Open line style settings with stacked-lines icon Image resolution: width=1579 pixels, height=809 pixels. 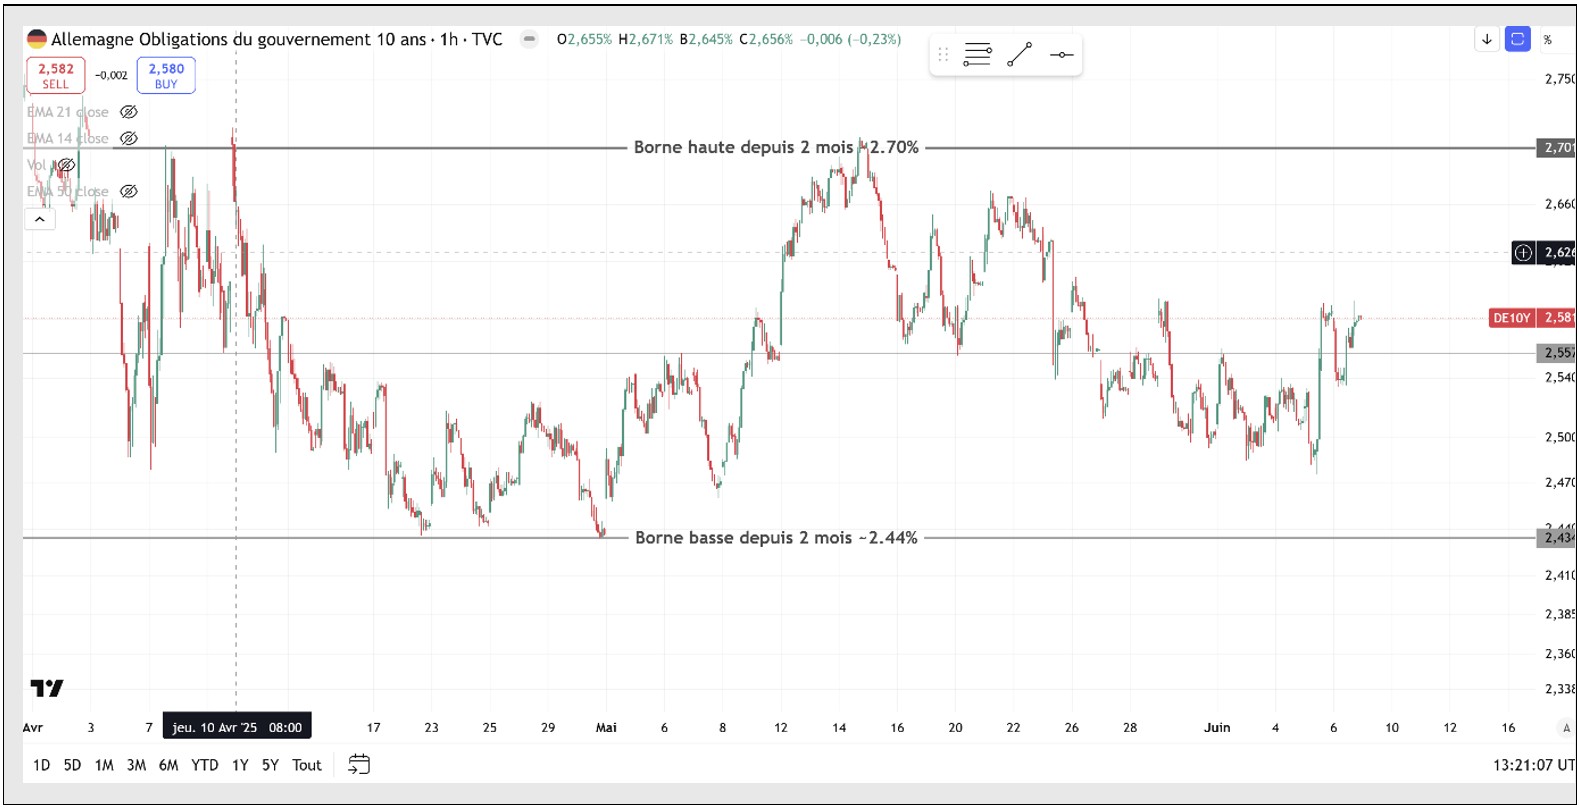977,55
